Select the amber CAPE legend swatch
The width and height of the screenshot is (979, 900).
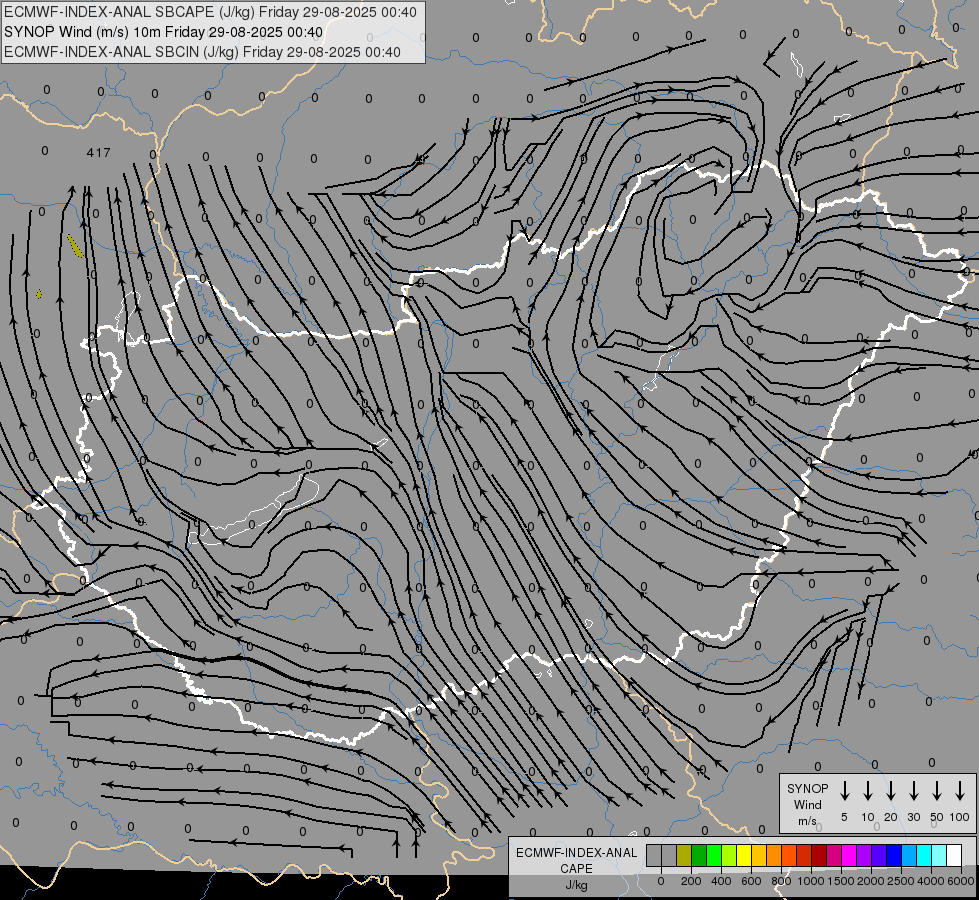click(759, 855)
